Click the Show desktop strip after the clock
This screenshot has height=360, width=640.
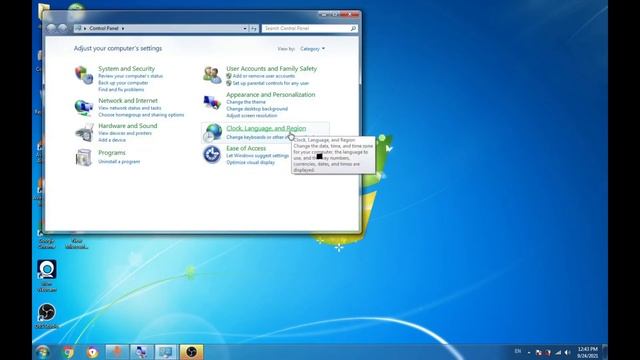[x=605, y=352]
